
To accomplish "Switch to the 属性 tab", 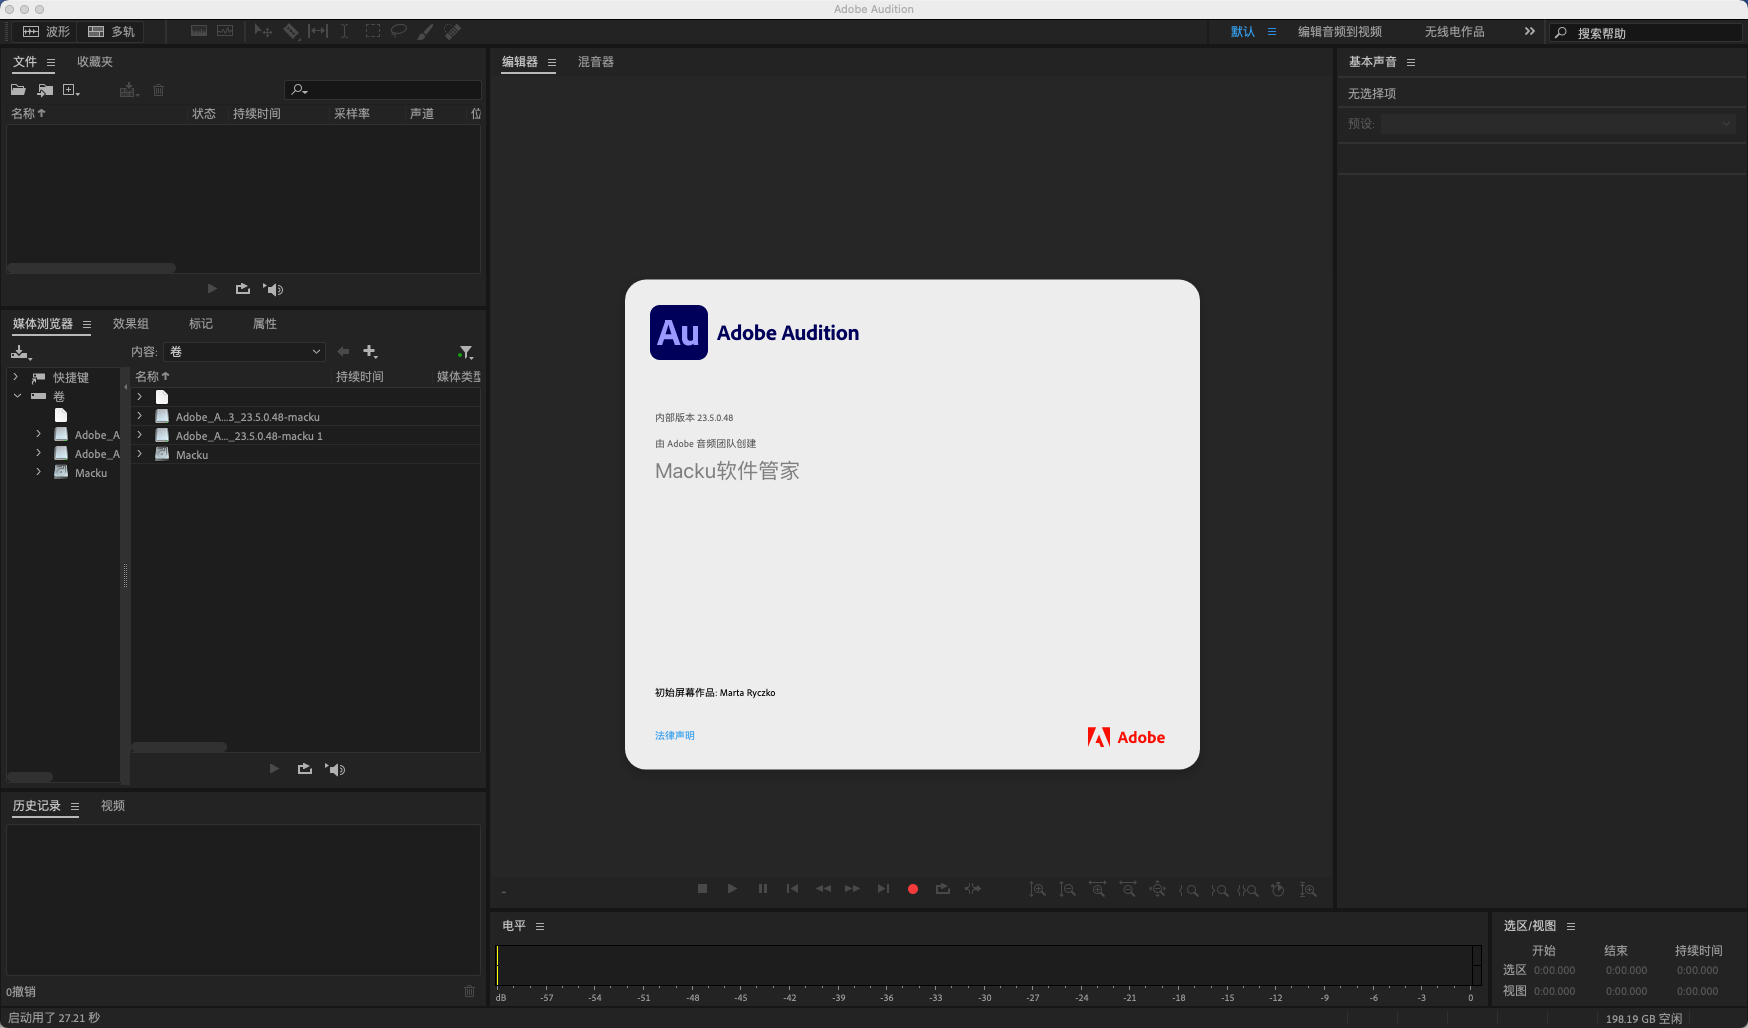I will click(x=265, y=324).
